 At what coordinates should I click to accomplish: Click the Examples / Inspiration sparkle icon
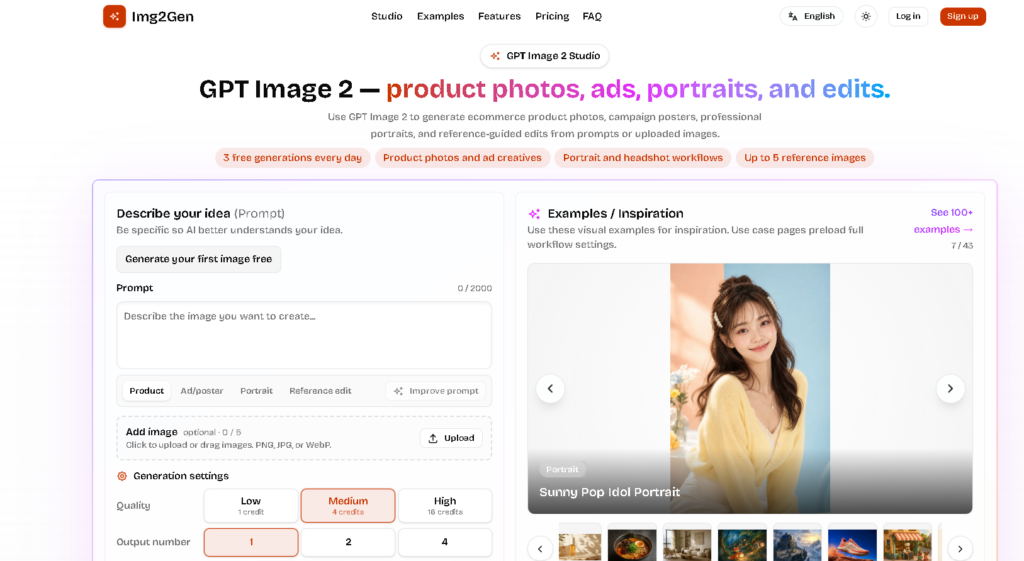(534, 214)
